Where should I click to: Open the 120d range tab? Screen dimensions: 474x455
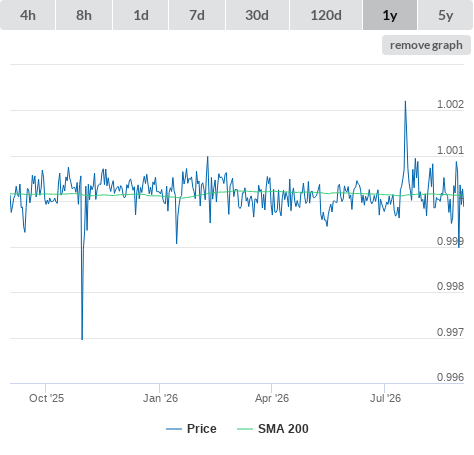(x=326, y=15)
